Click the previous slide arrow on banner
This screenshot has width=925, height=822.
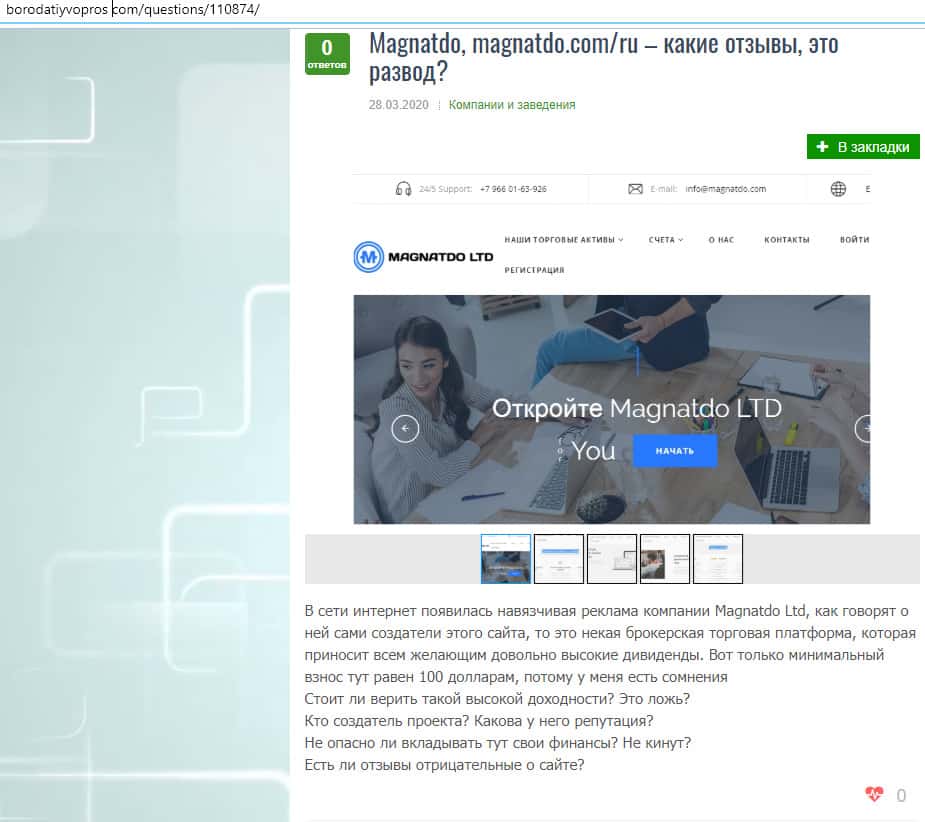tap(405, 428)
